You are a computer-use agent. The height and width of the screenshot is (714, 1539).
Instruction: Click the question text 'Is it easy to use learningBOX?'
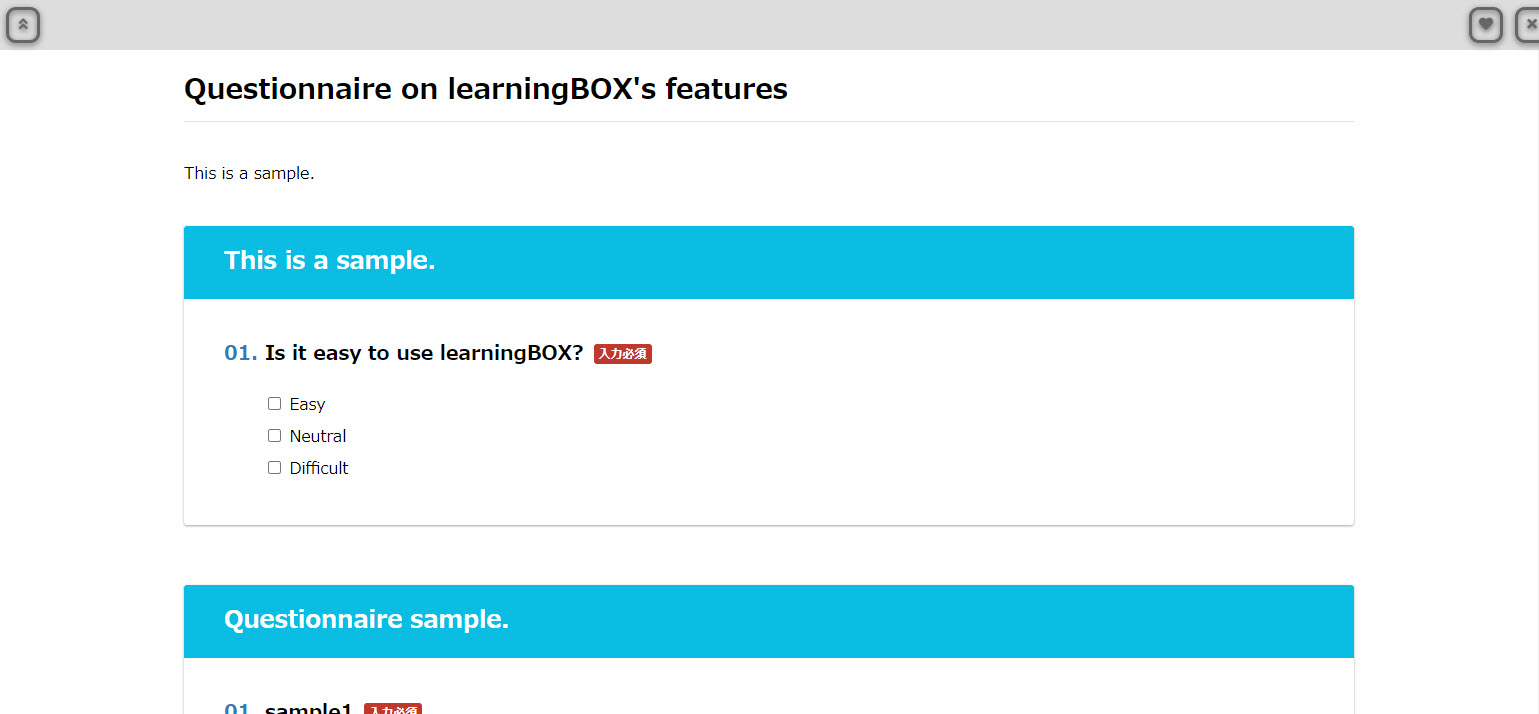click(x=424, y=353)
